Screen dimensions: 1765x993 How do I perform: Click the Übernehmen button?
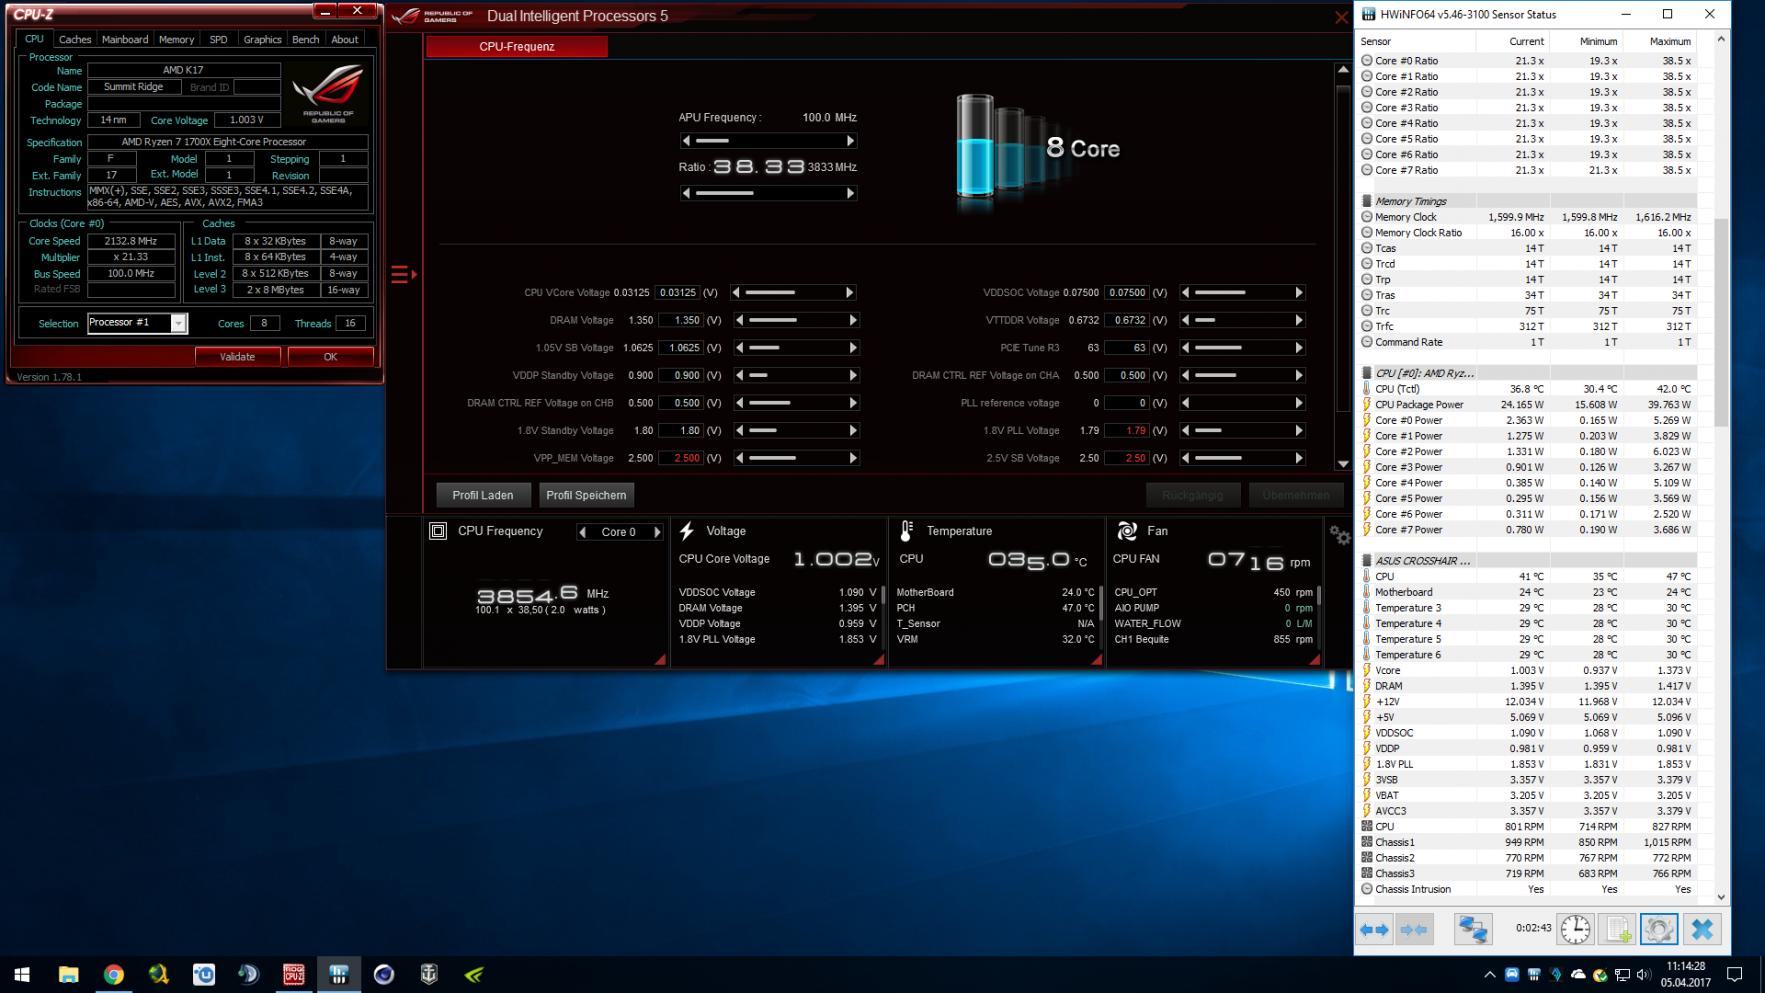click(x=1296, y=495)
